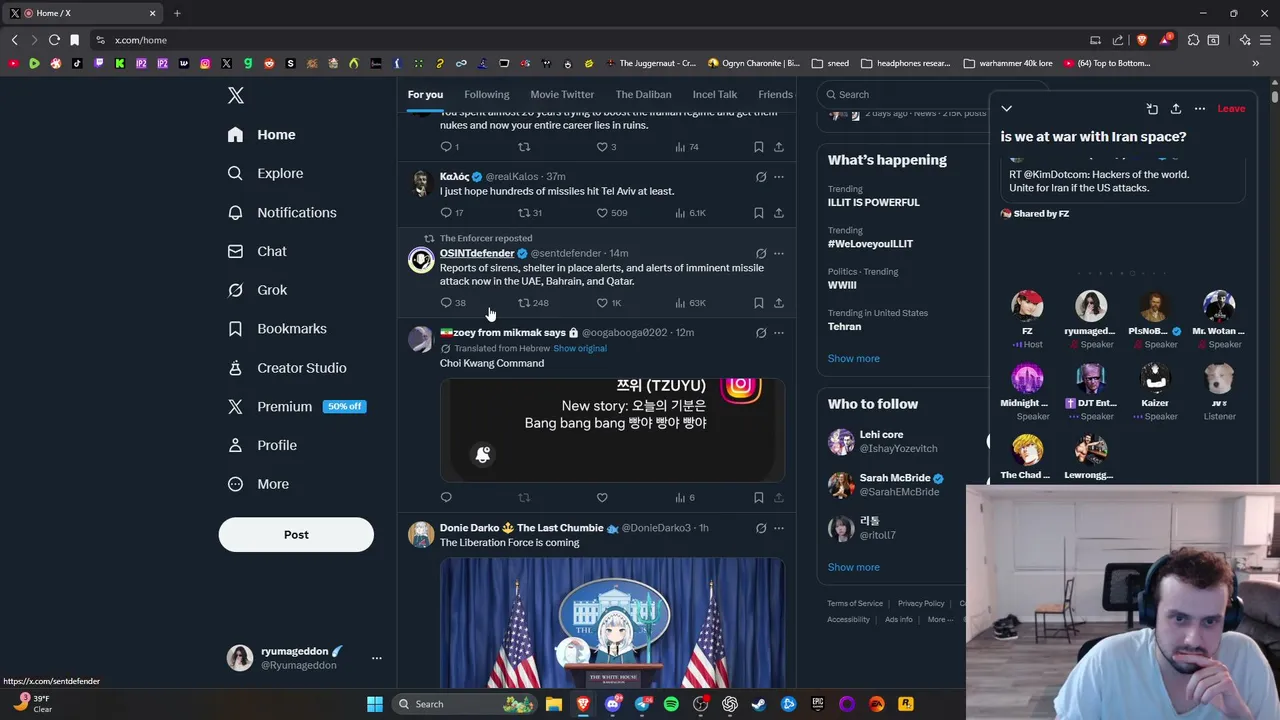Open host FZ avatar in Space
Viewport: 1280px width, 720px height.
point(1027,306)
